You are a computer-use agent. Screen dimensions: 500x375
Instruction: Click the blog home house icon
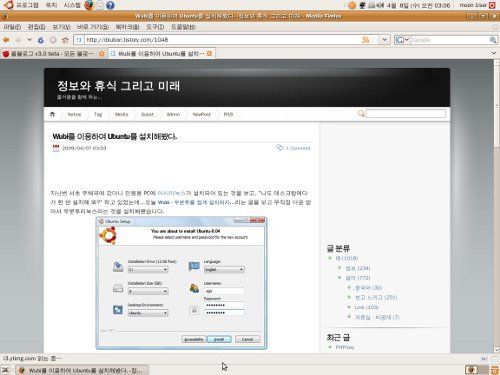pyautogui.click(x=52, y=114)
